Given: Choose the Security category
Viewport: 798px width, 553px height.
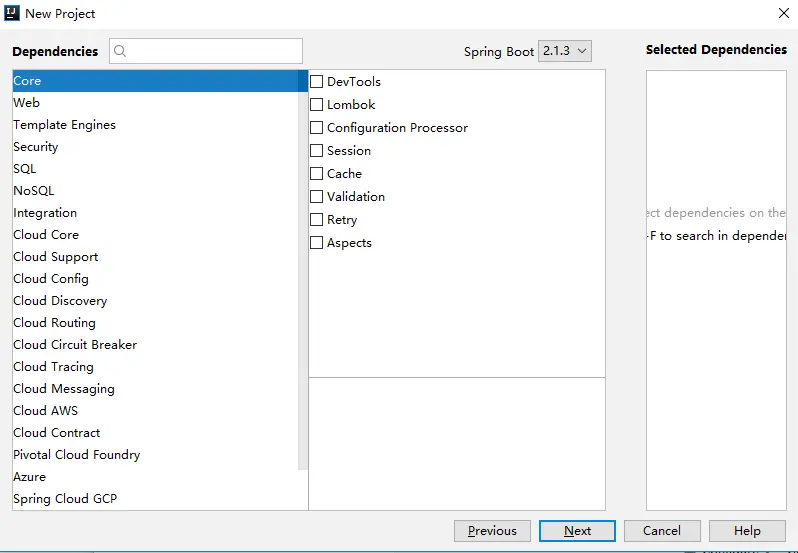Looking at the screenshot, I should tap(155, 147).
